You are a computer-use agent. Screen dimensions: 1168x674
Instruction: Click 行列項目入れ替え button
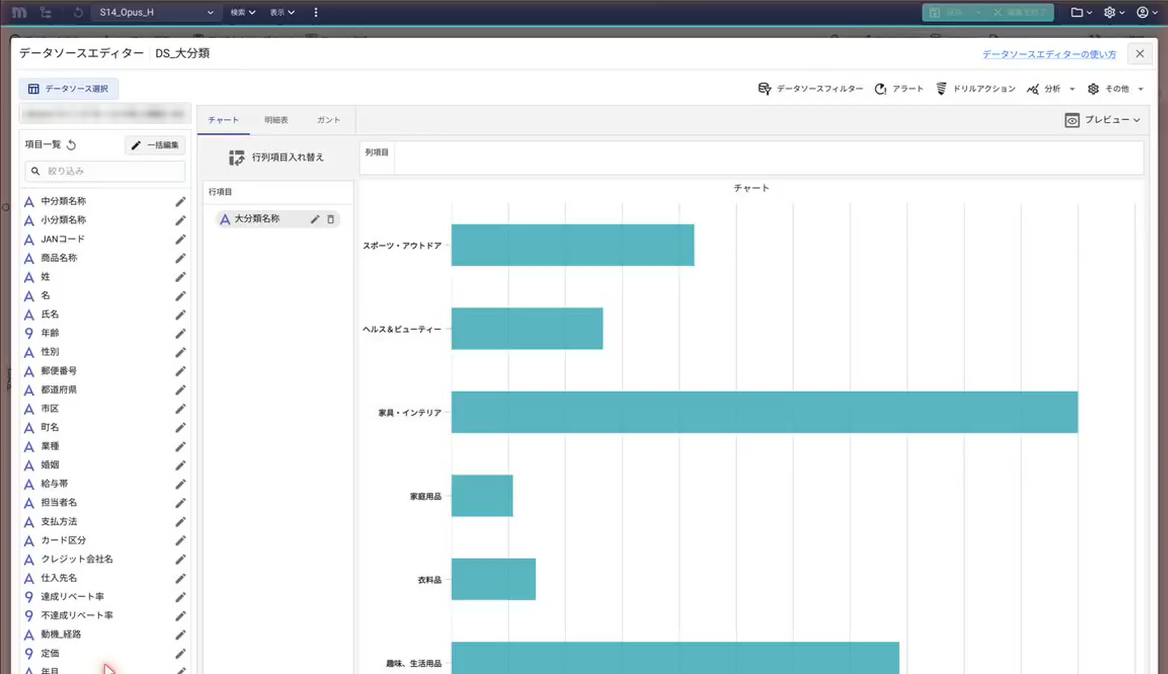click(x=276, y=158)
